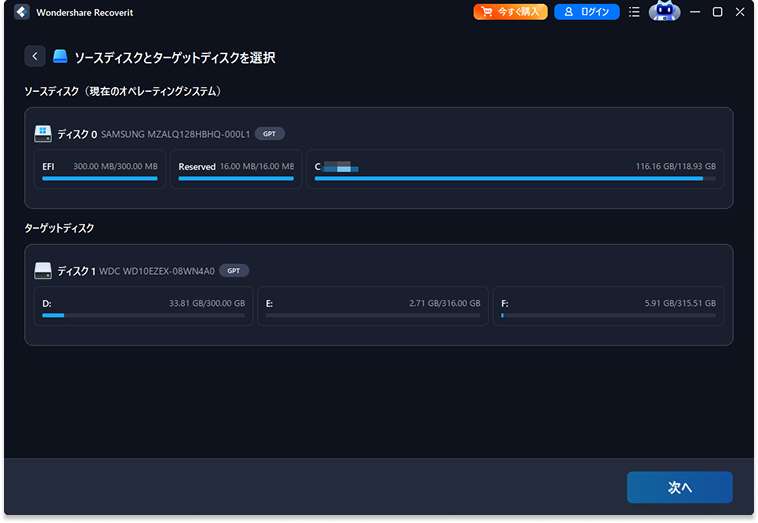Select the E: partition on Disk 1
The width and height of the screenshot is (758, 523).
[373, 306]
